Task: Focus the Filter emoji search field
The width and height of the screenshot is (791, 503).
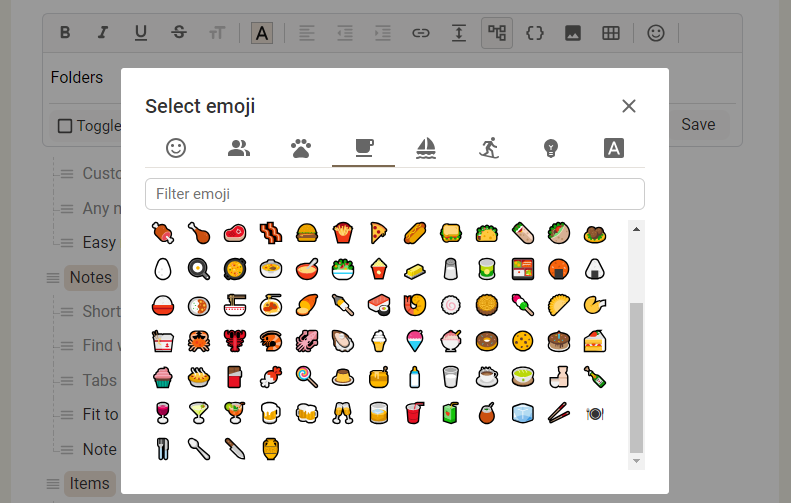Action: [x=394, y=194]
